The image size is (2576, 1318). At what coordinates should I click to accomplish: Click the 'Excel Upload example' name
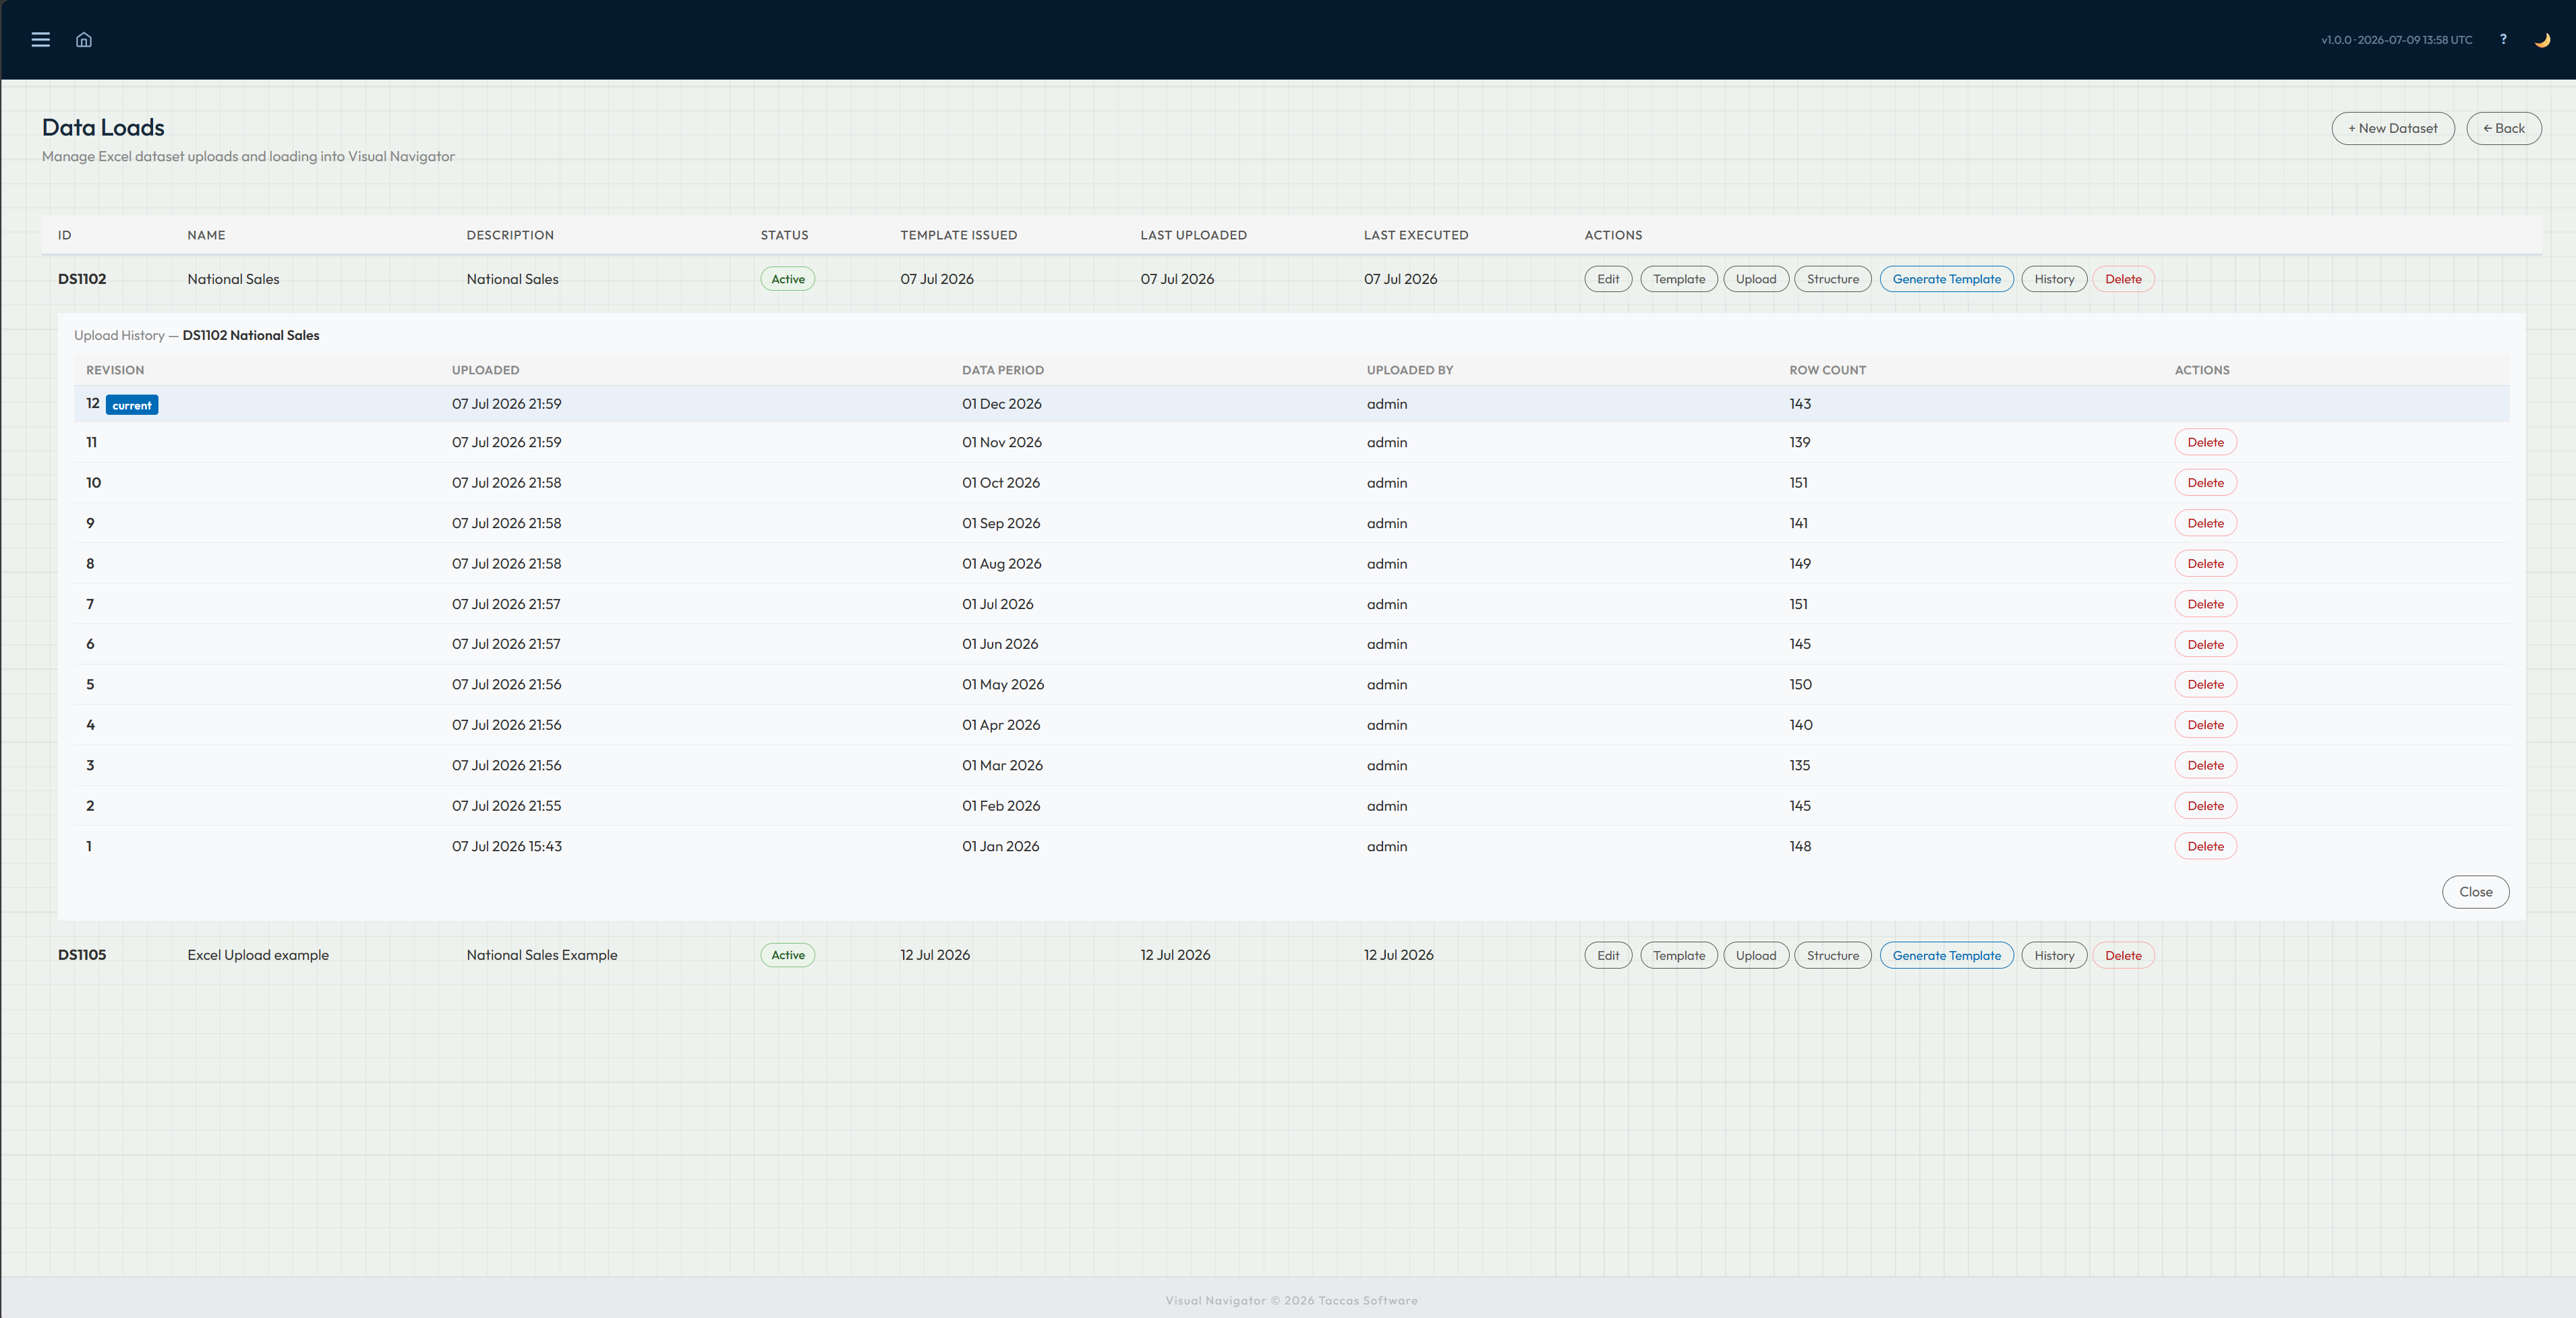[258, 955]
